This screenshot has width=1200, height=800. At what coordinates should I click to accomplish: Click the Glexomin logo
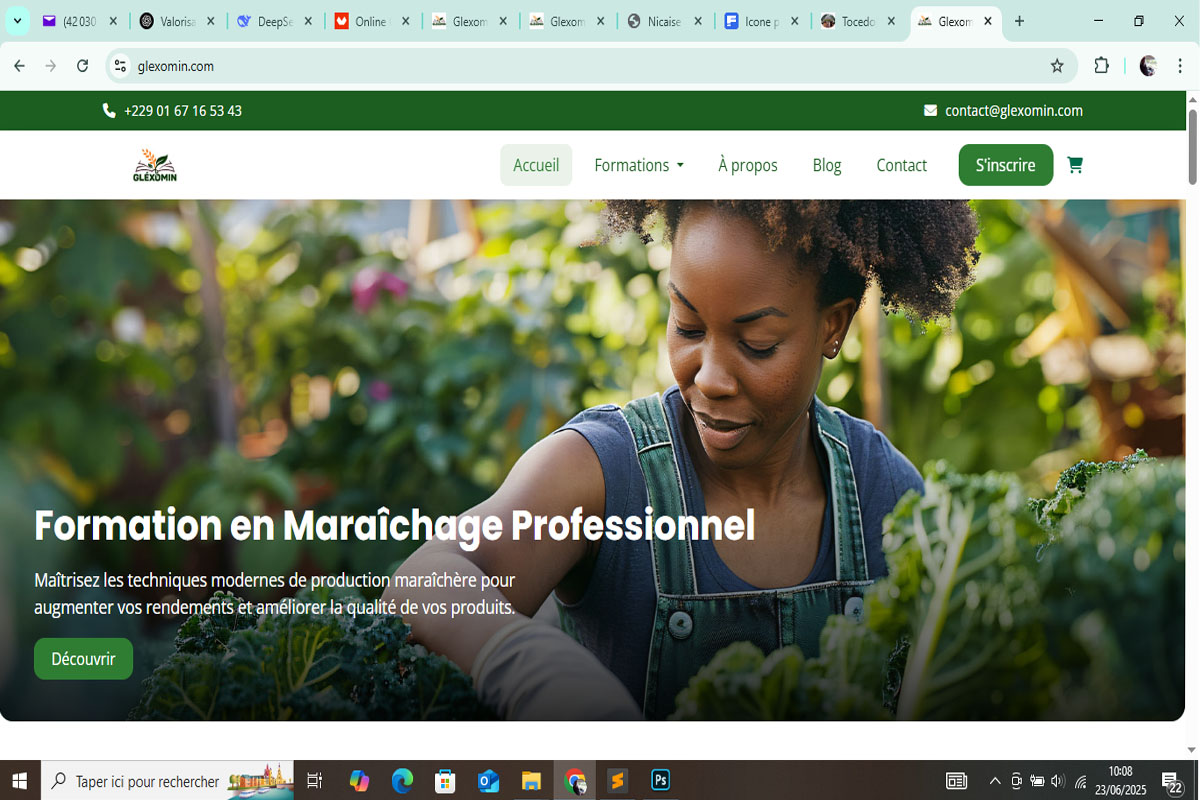155,165
